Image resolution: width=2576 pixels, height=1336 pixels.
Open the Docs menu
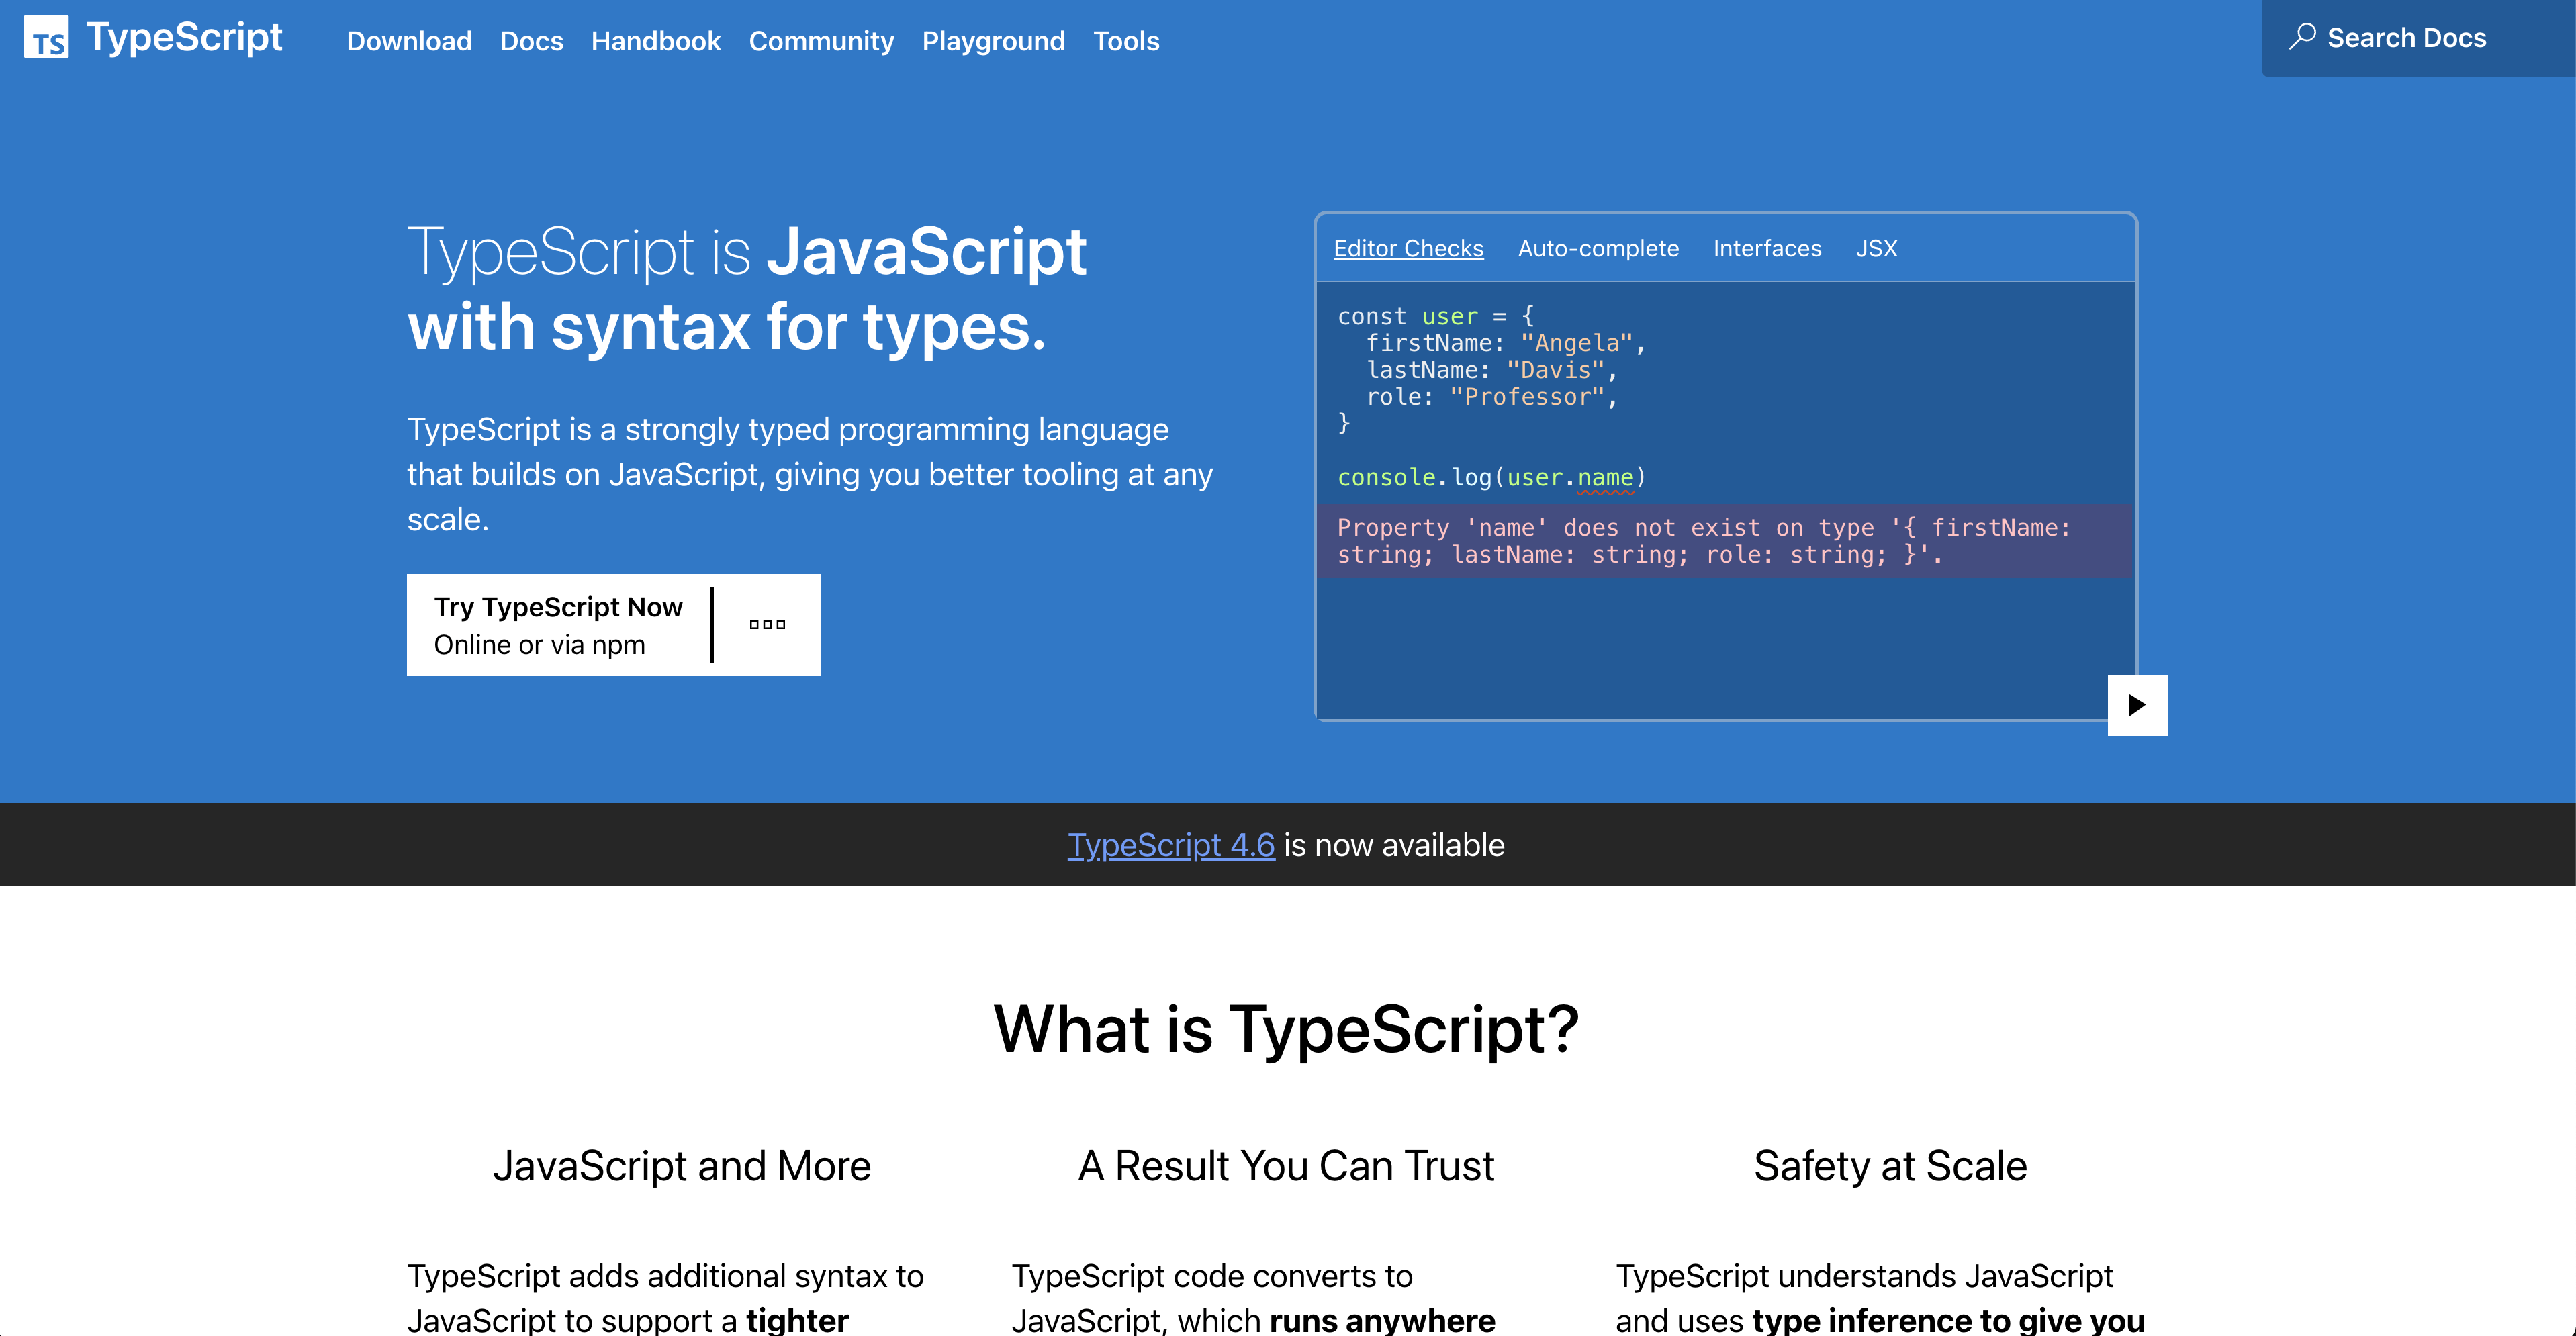click(x=531, y=41)
